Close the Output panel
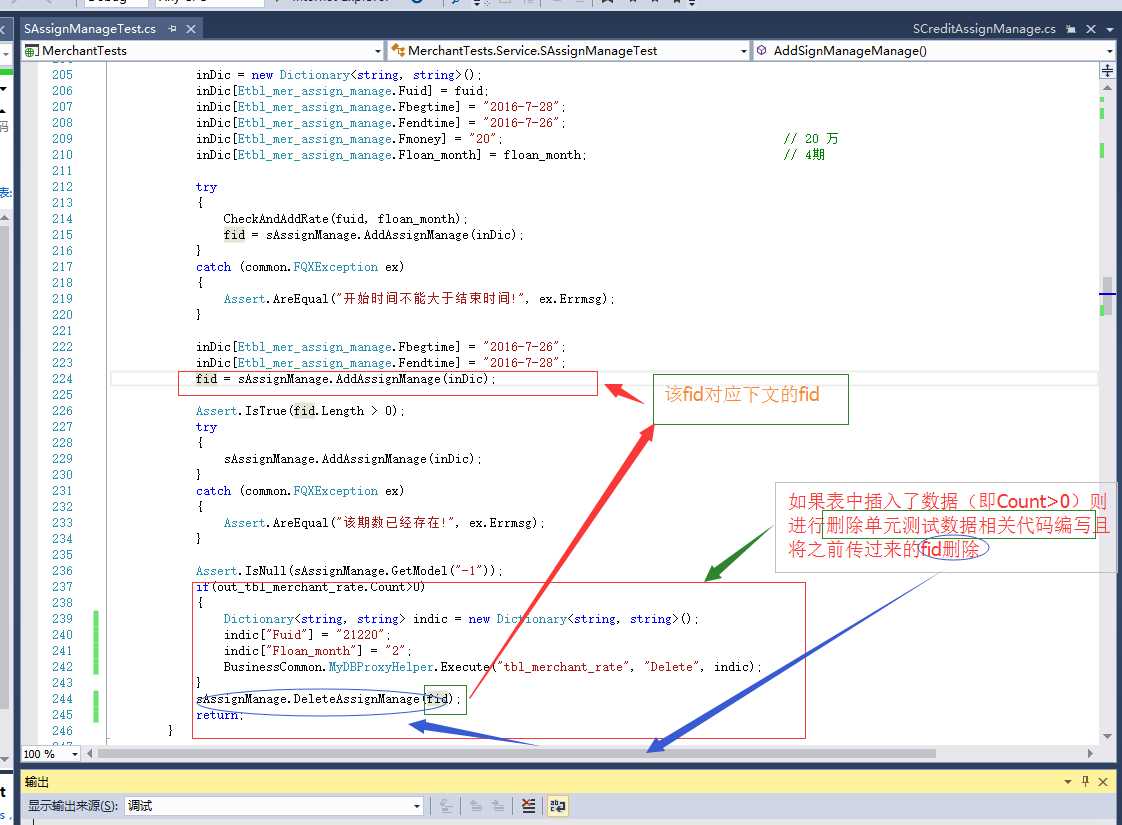The image size is (1122, 825). point(1103,782)
